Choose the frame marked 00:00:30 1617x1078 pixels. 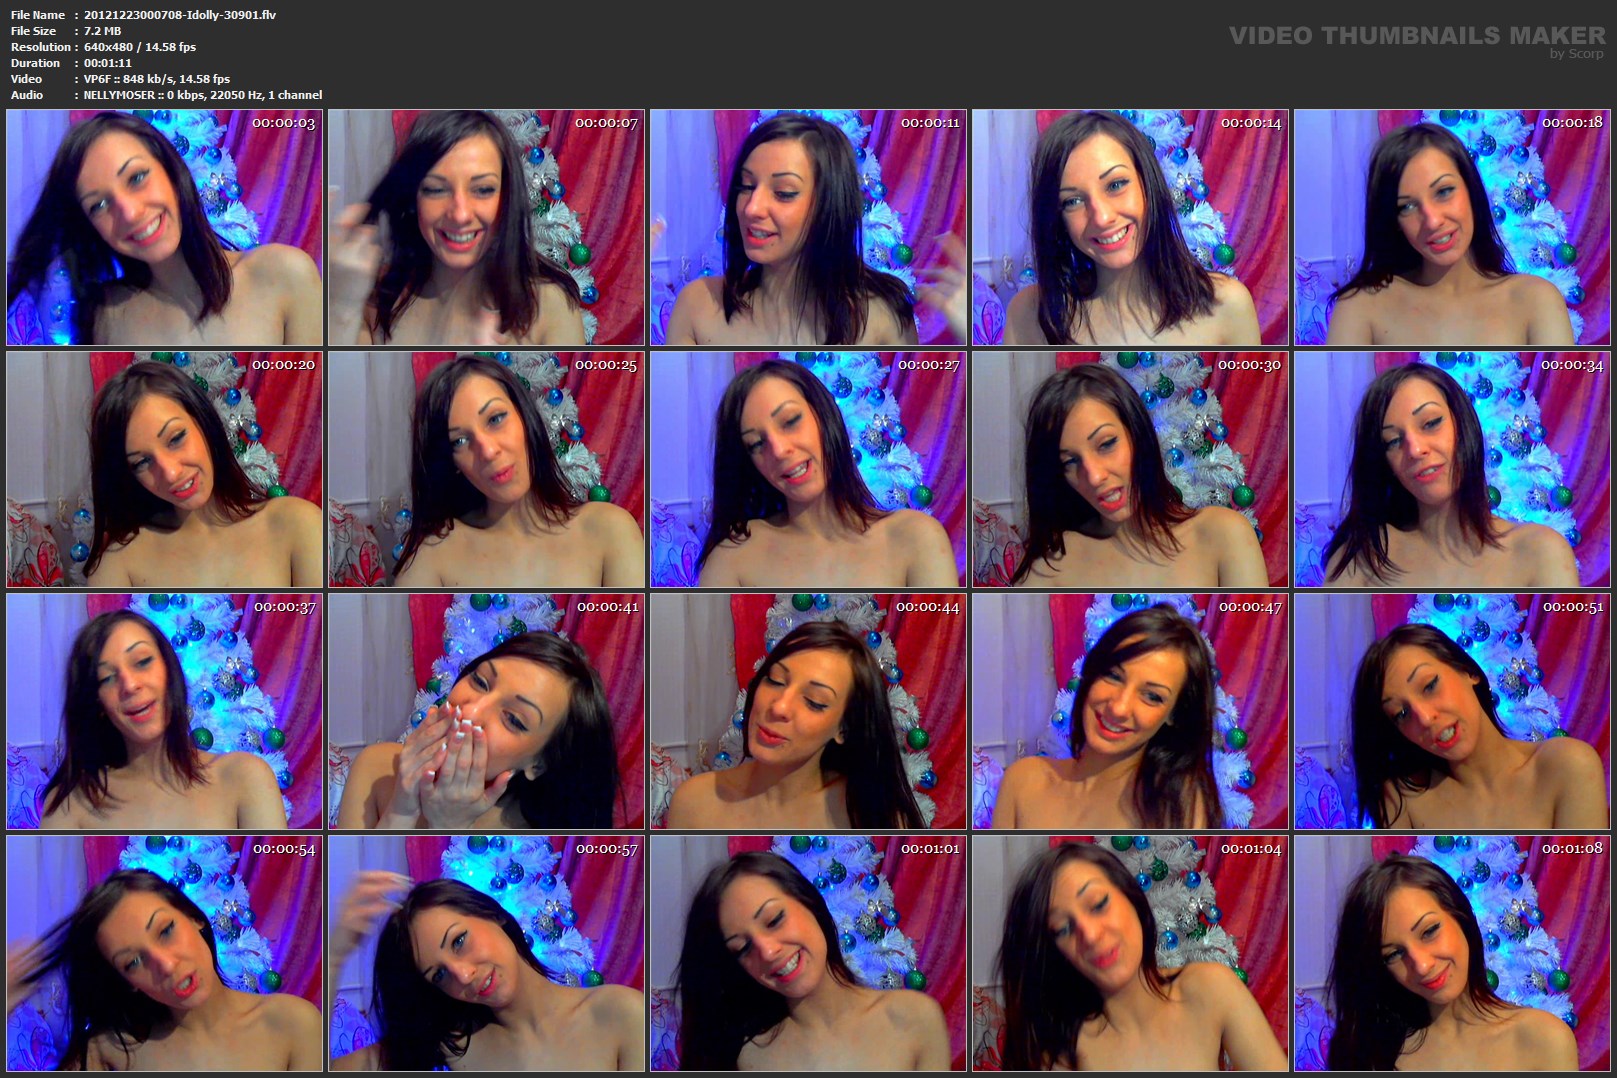point(1131,470)
